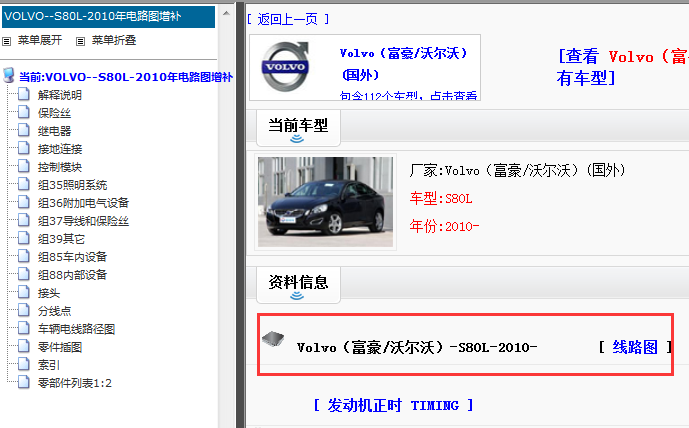Open 分线点 entry
The image size is (689, 428).
click(54, 311)
